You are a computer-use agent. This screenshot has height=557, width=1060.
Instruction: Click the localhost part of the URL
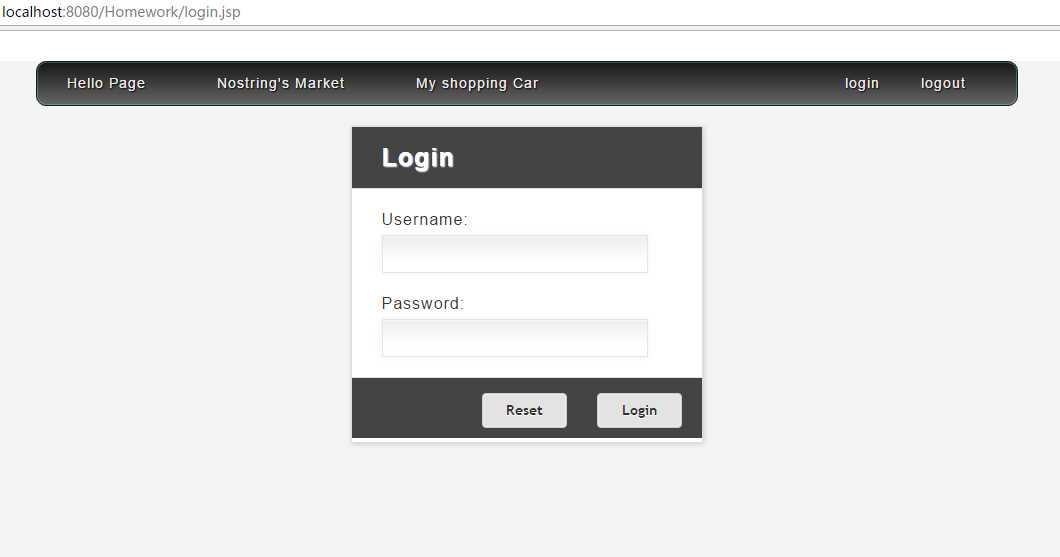[x=32, y=12]
